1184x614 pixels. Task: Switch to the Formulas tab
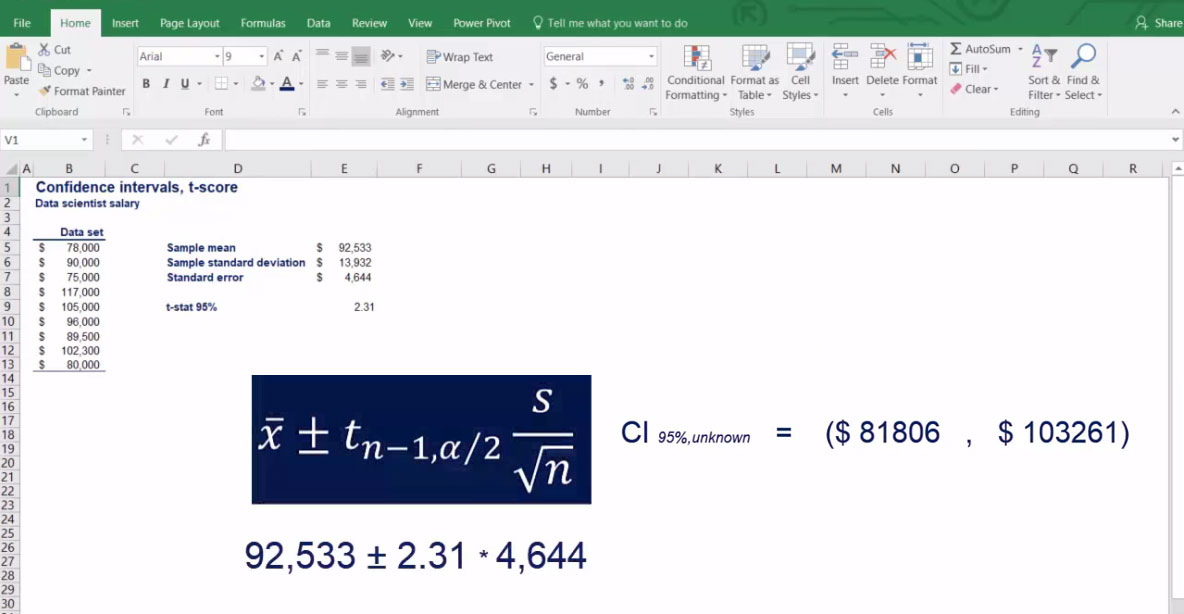click(263, 23)
